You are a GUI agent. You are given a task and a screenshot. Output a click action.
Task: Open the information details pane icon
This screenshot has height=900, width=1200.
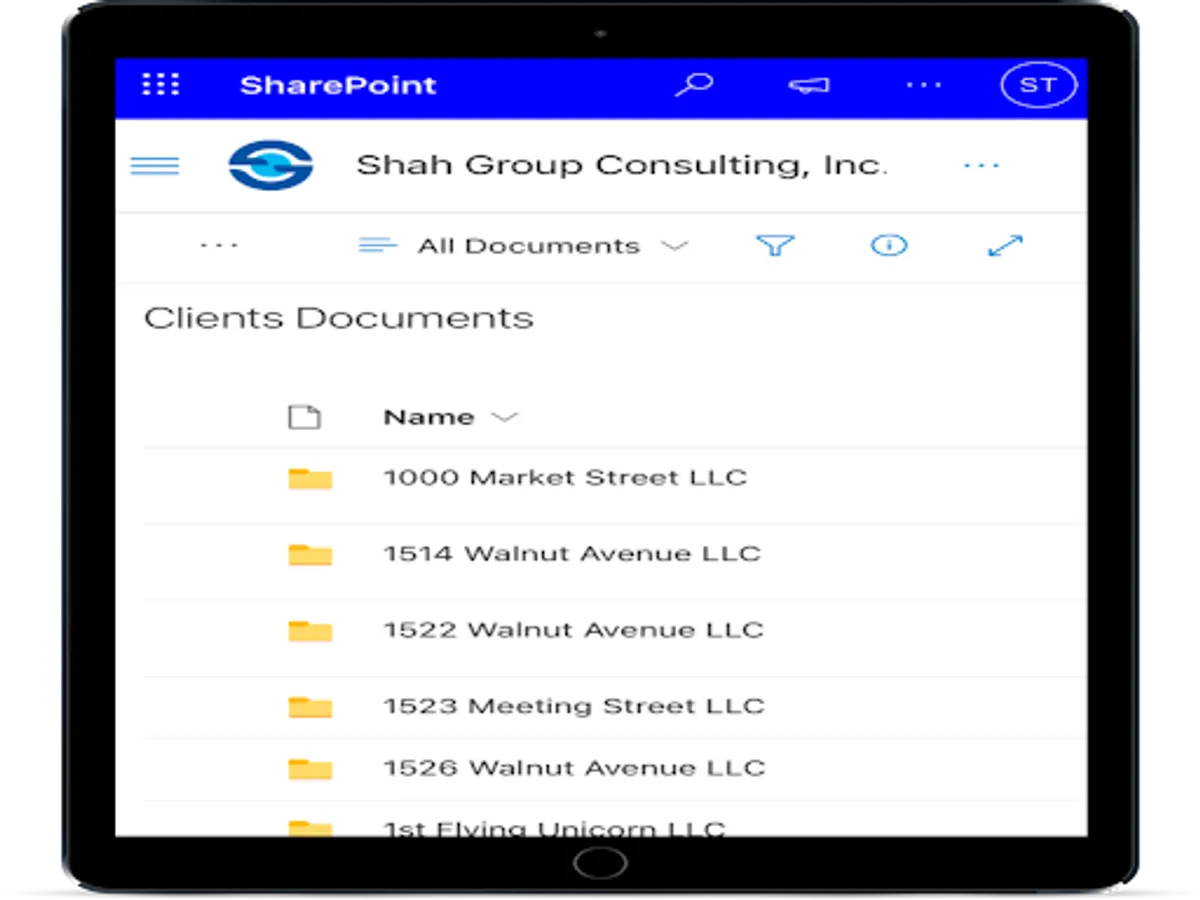tap(889, 245)
